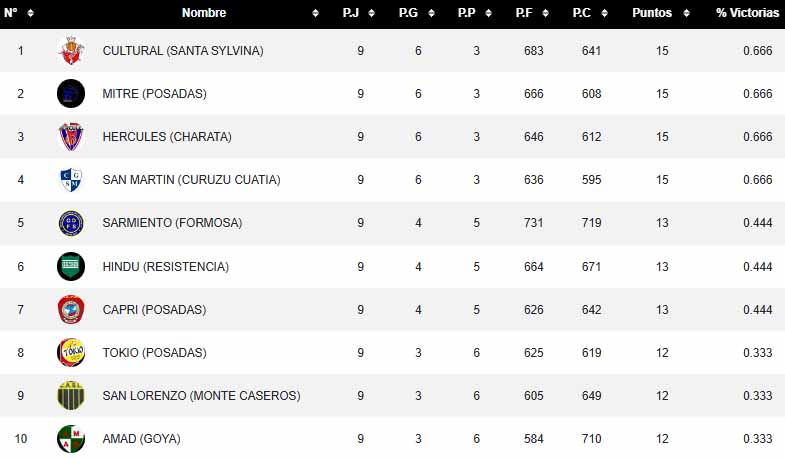Viewport: 785px width, 459px height.
Task: Click the Mitre (Posadas) team logo
Action: coord(71,93)
